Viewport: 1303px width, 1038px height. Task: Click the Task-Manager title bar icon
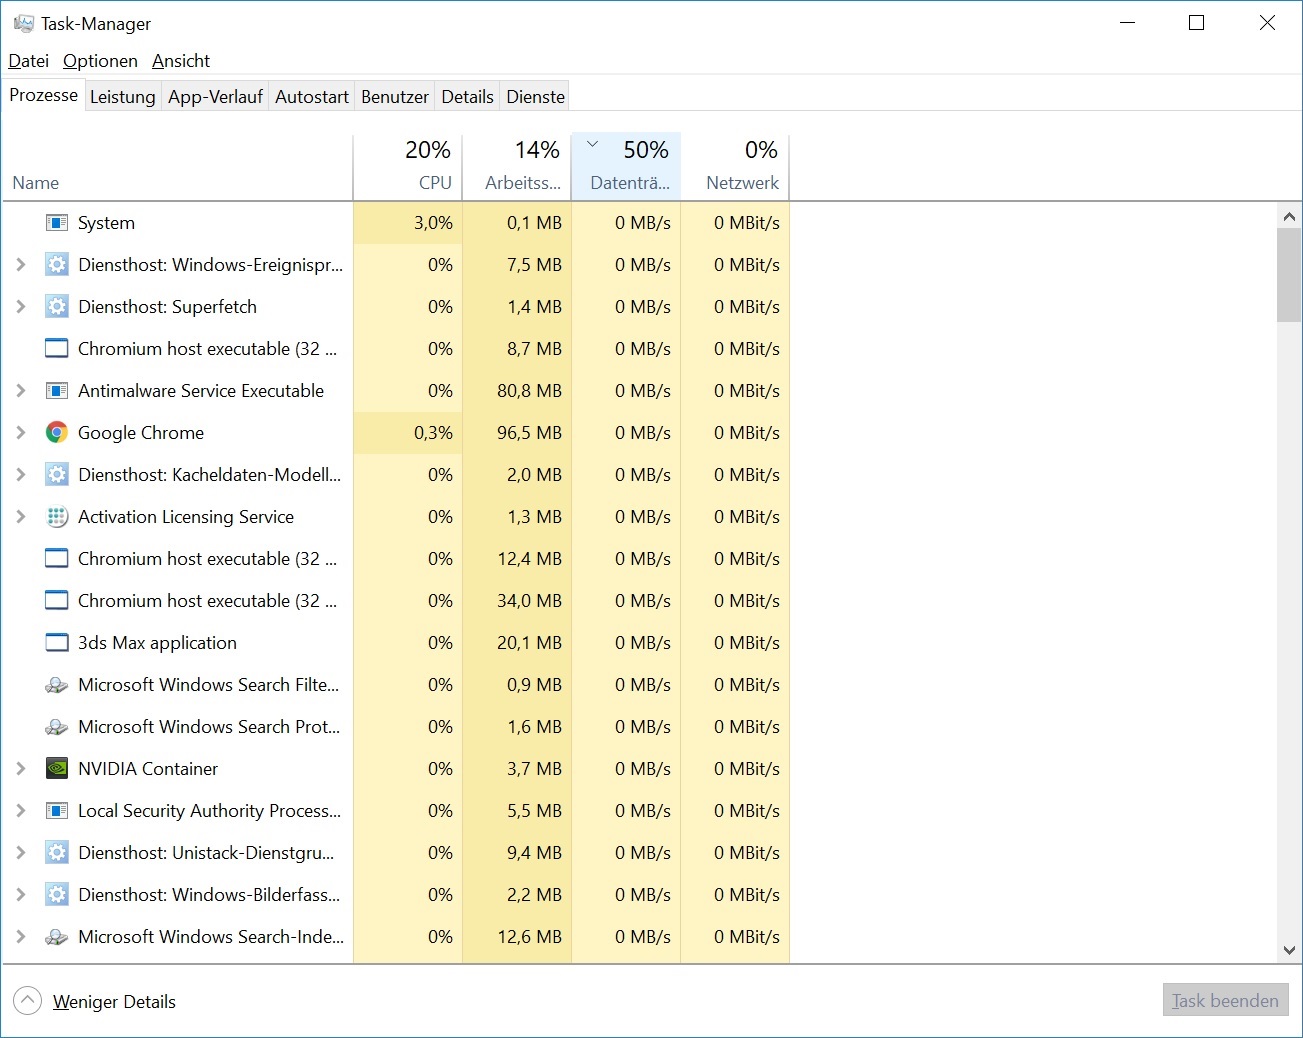click(x=24, y=23)
